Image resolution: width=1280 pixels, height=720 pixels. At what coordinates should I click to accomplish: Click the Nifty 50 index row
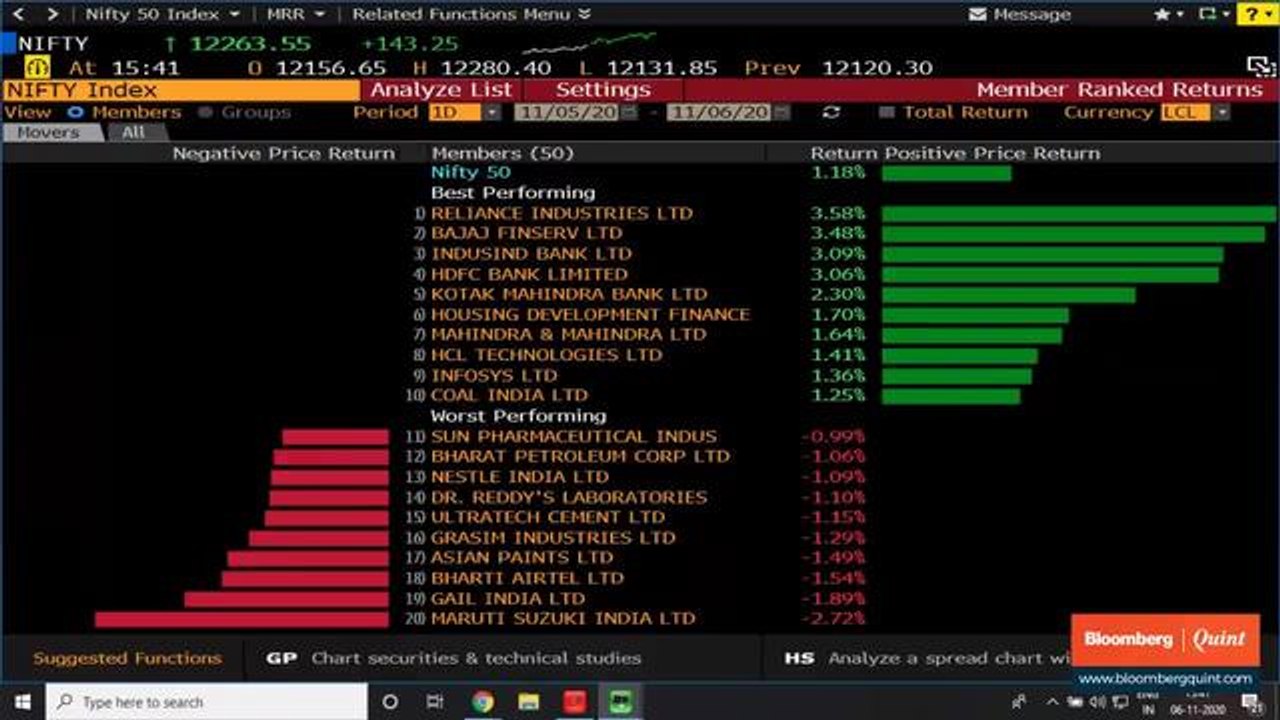coord(470,173)
